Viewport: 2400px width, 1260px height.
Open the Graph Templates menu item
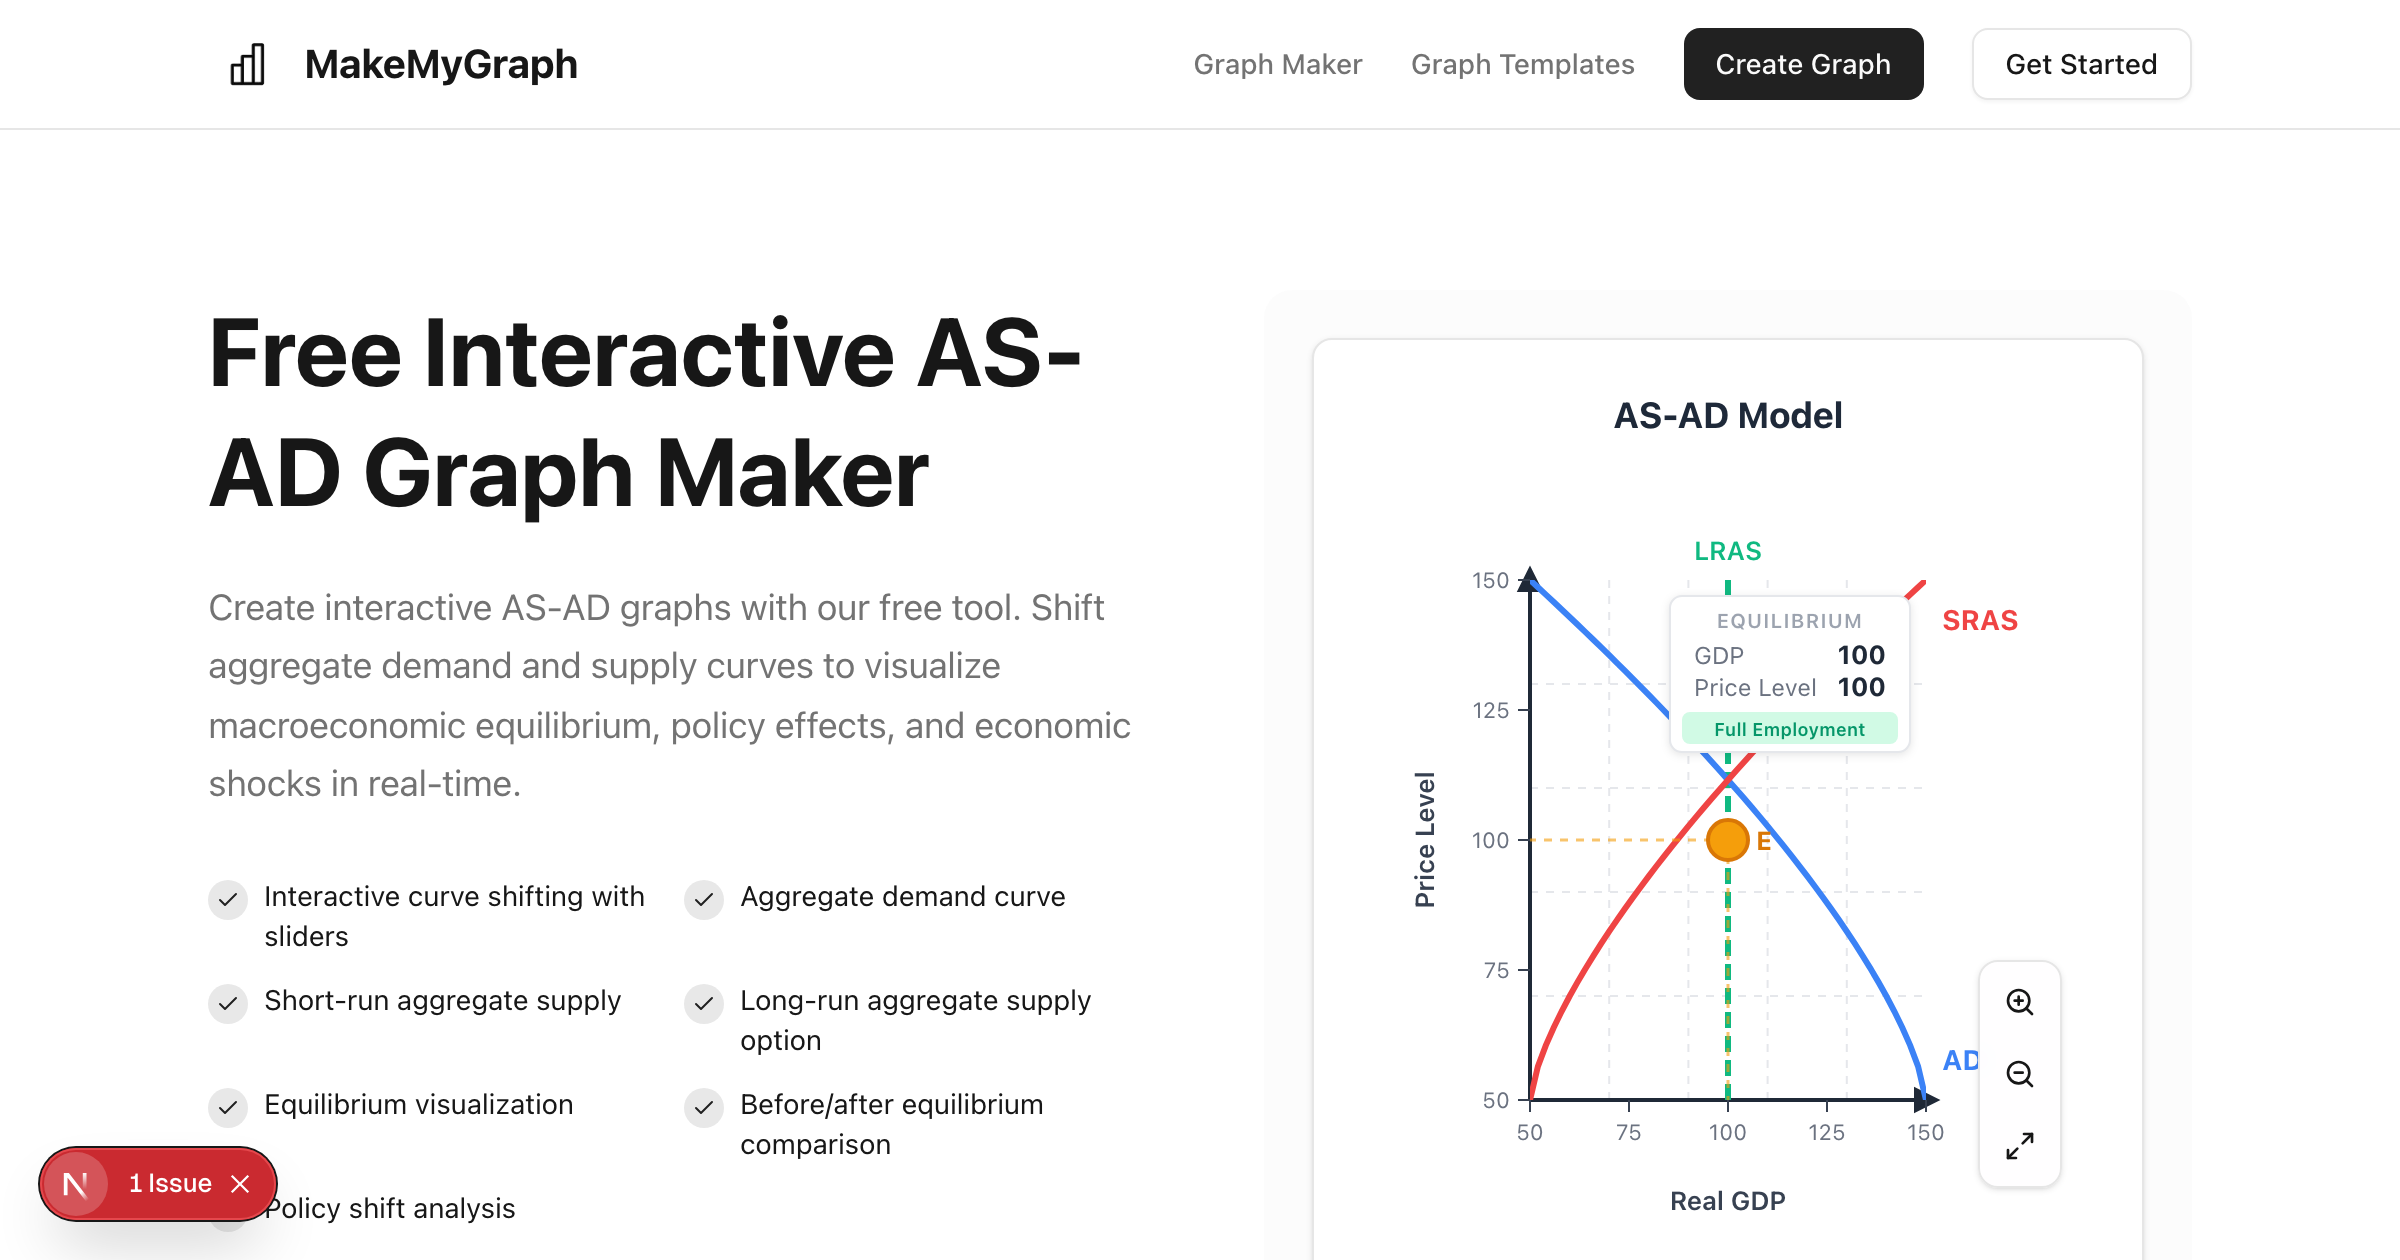1522,64
